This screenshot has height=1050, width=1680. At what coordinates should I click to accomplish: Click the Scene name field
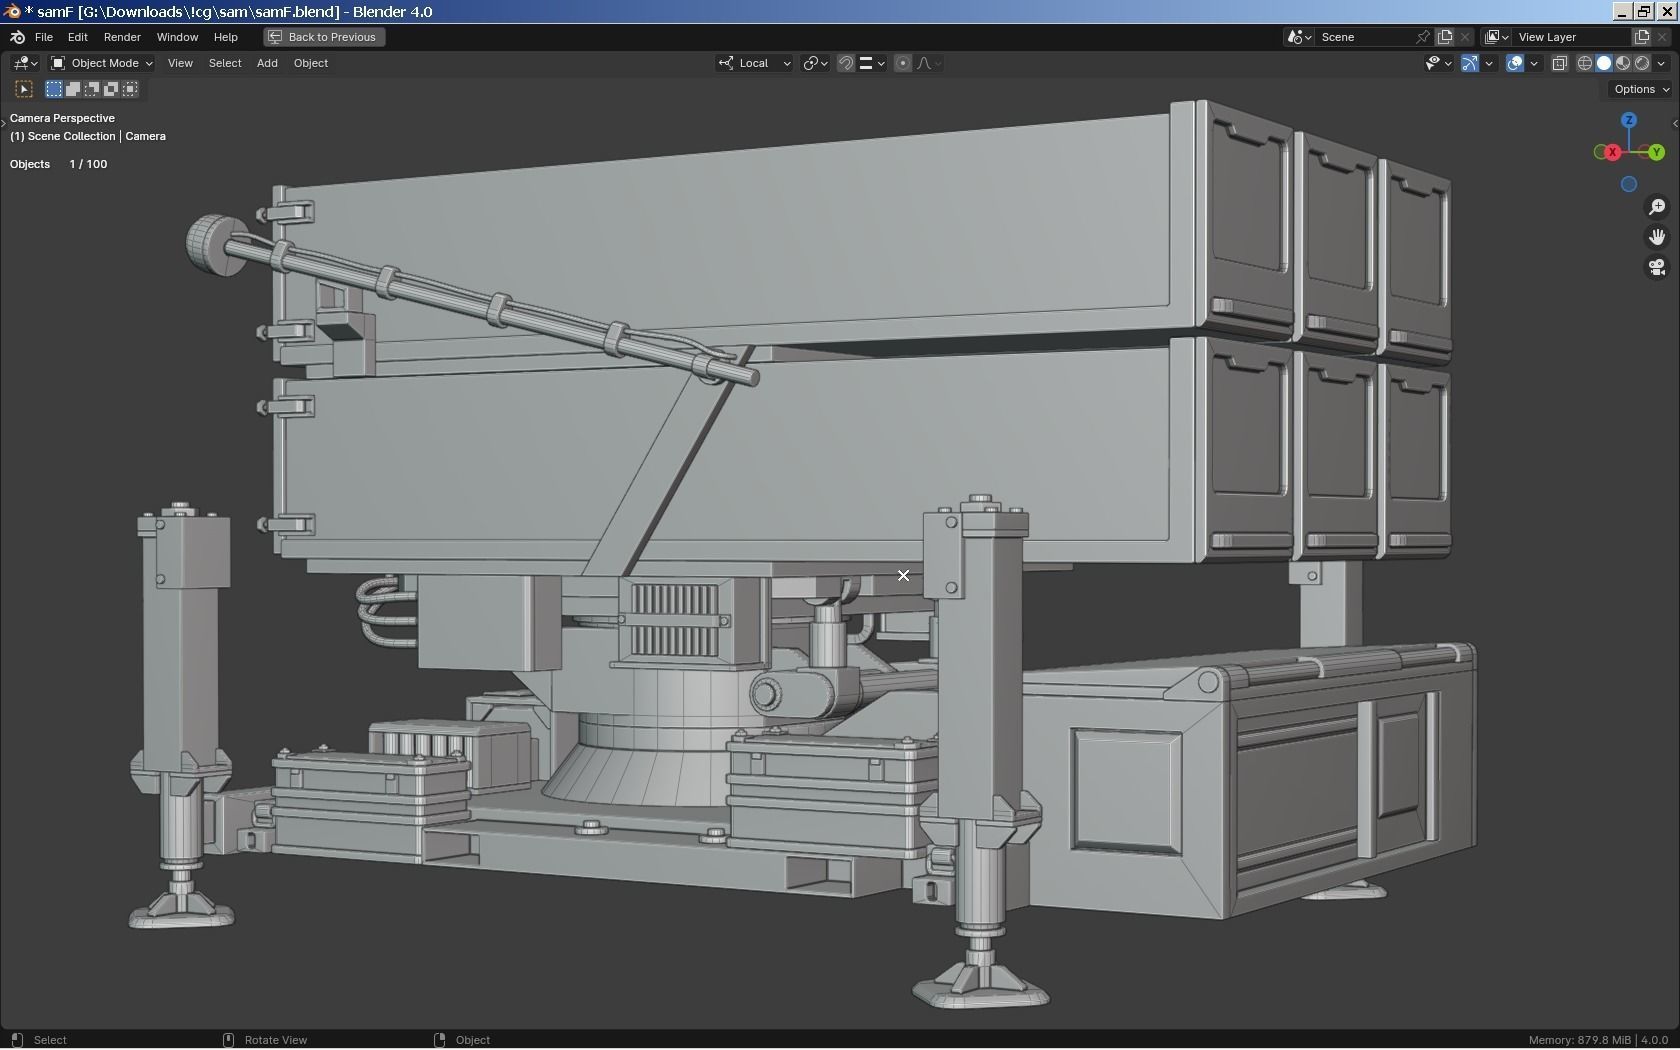click(x=1365, y=37)
